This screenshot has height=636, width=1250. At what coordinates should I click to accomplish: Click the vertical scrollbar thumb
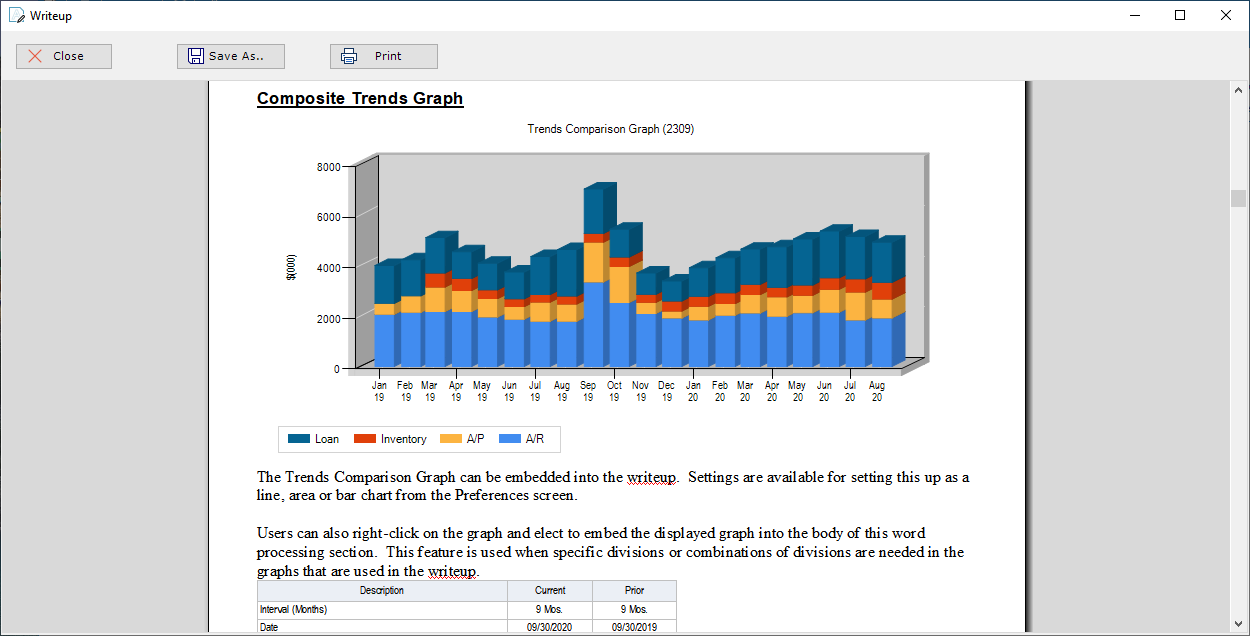tap(1238, 198)
